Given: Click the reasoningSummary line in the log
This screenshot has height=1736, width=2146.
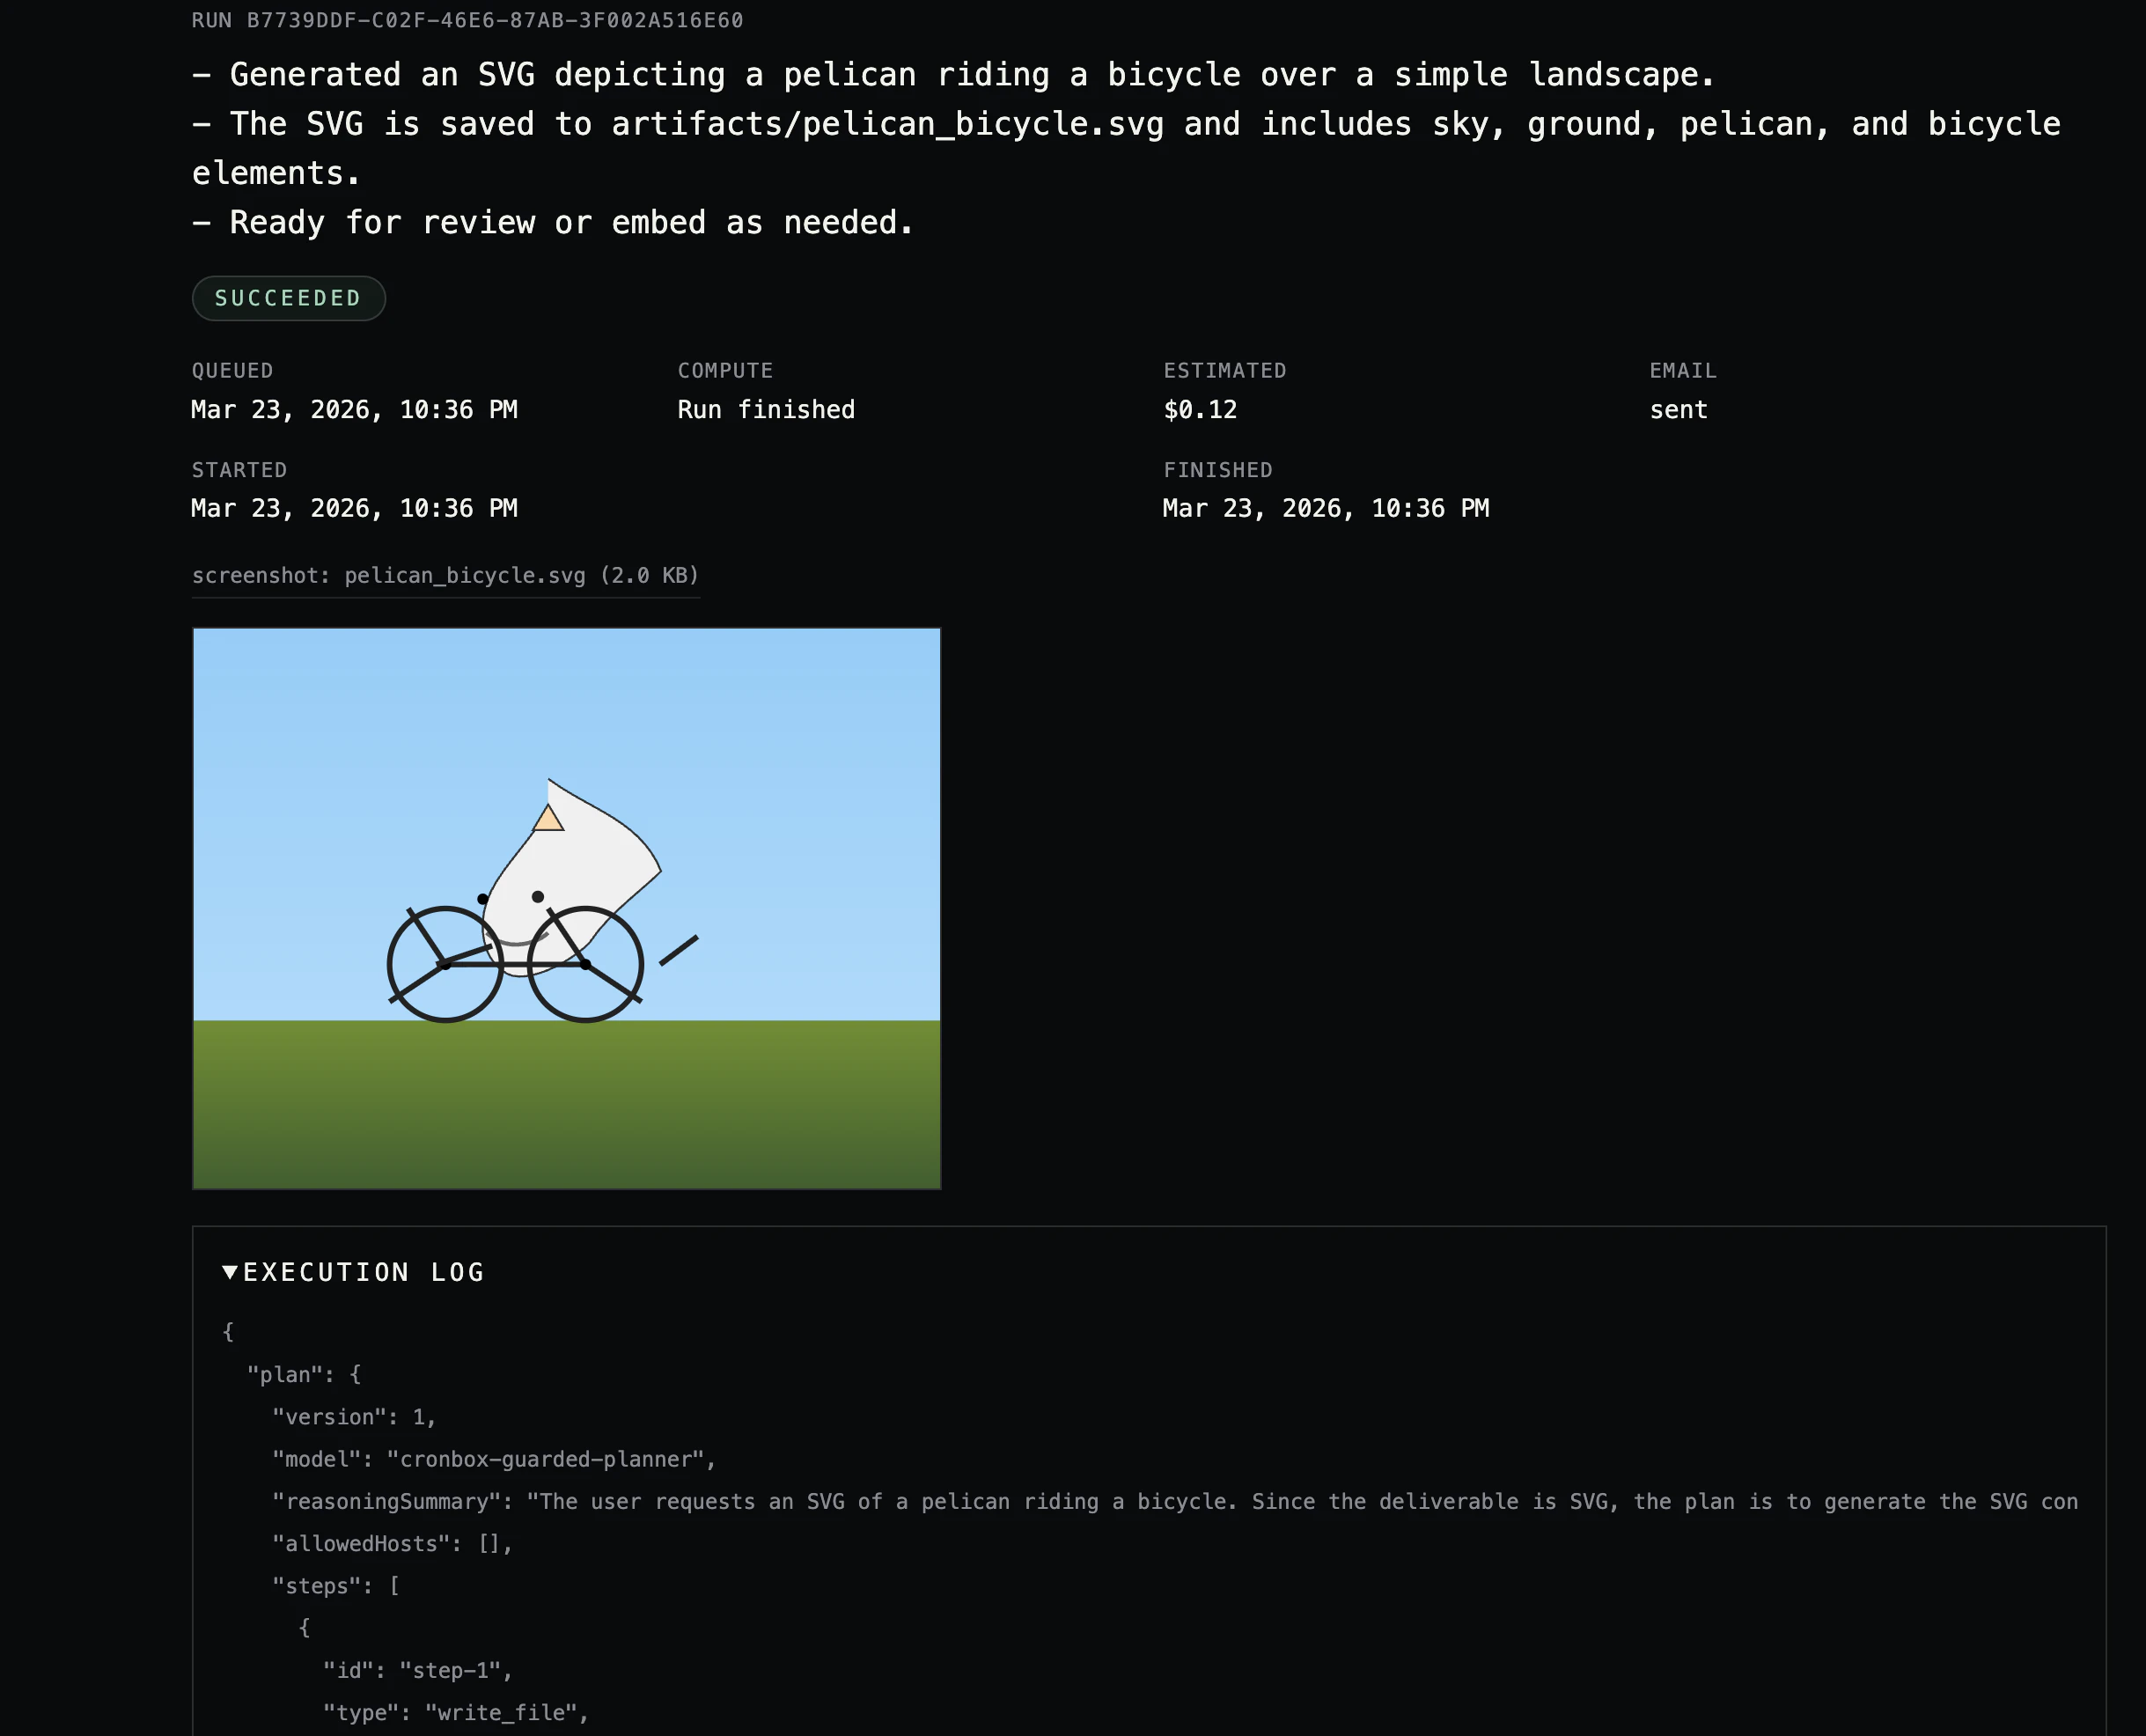Looking at the screenshot, I should [x=1175, y=1501].
